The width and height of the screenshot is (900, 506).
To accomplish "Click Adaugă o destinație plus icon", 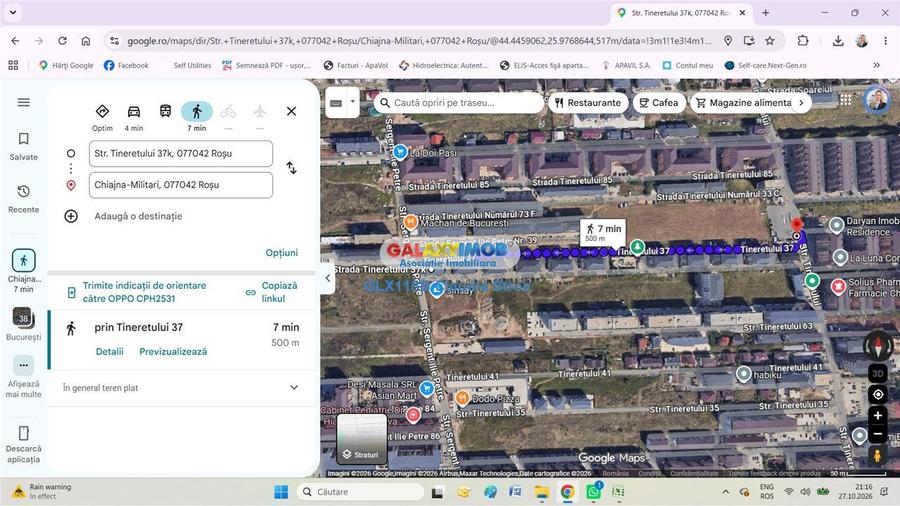I will click(71, 216).
